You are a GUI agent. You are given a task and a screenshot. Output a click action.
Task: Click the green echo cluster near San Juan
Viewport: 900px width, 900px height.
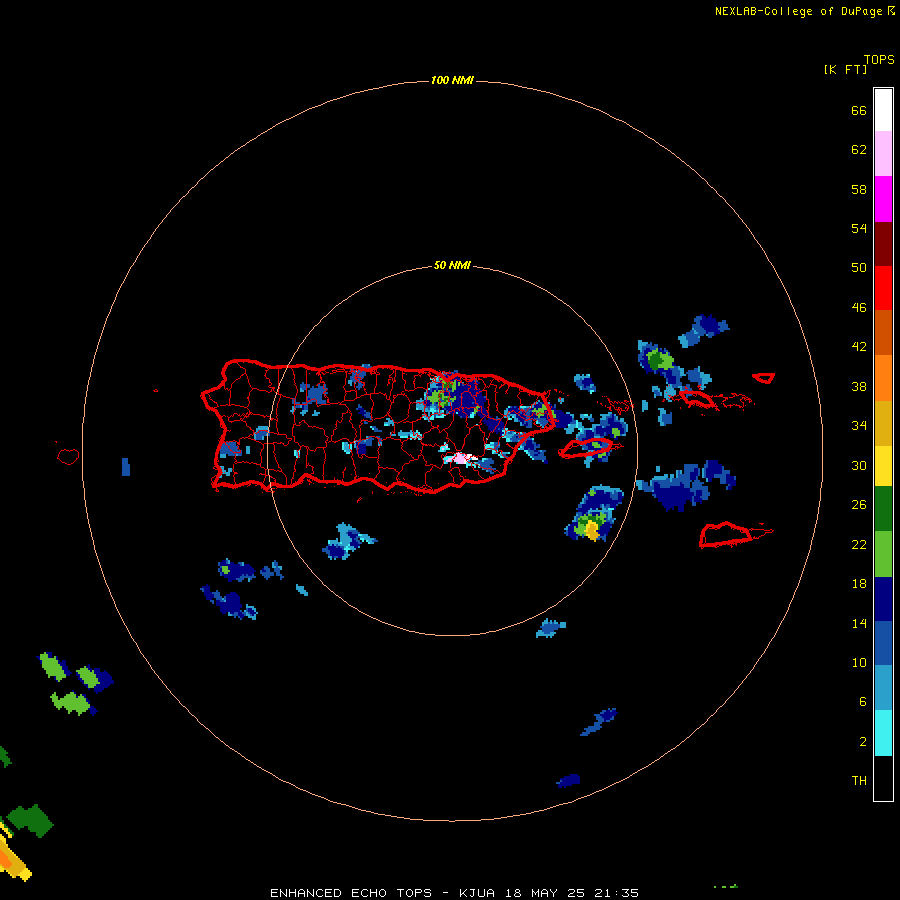click(441, 395)
